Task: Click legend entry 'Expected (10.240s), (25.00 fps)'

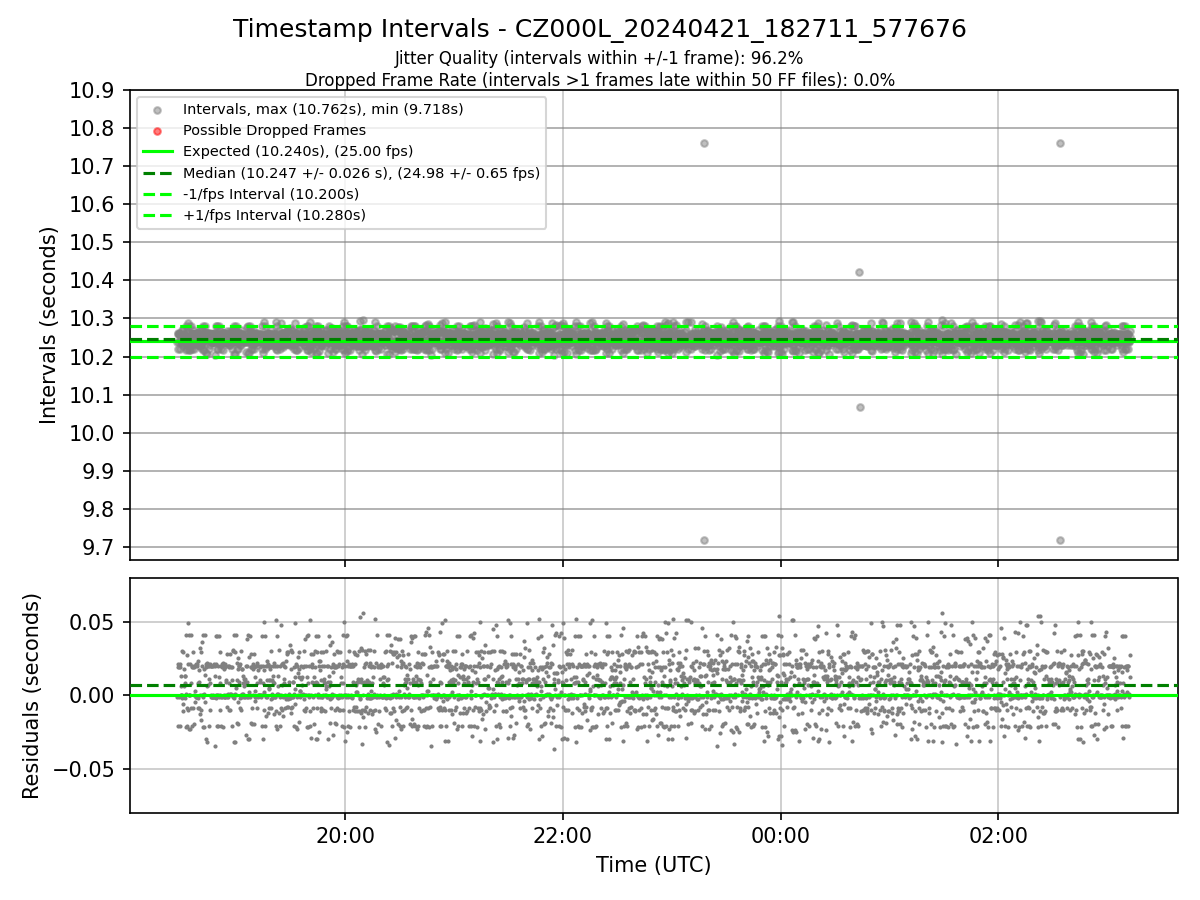Action: click(298, 151)
